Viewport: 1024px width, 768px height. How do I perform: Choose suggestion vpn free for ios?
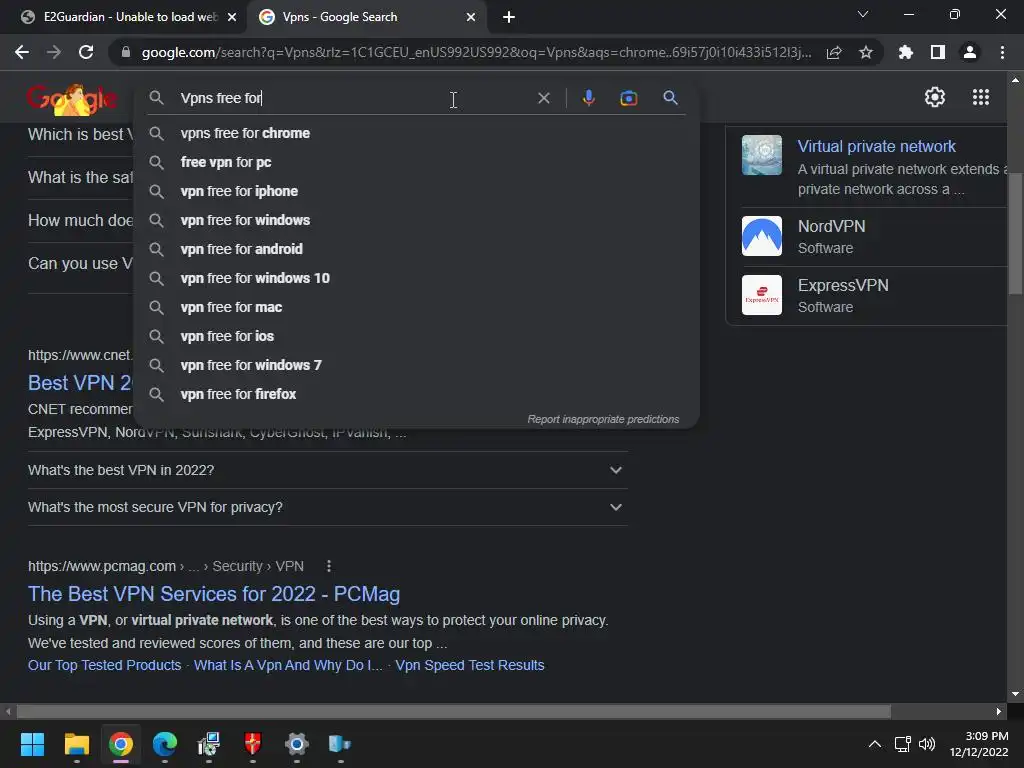416,336
